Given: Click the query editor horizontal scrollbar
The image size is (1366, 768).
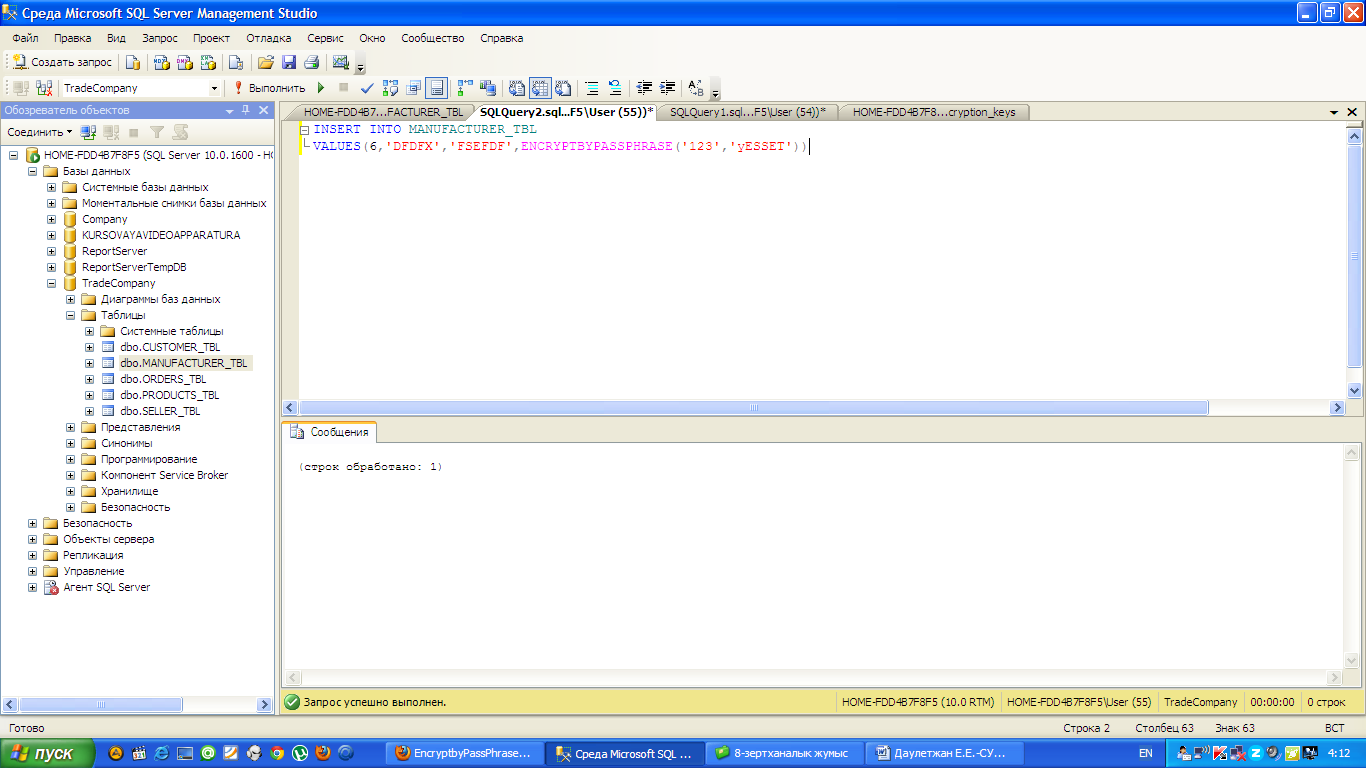Looking at the screenshot, I should 753,408.
